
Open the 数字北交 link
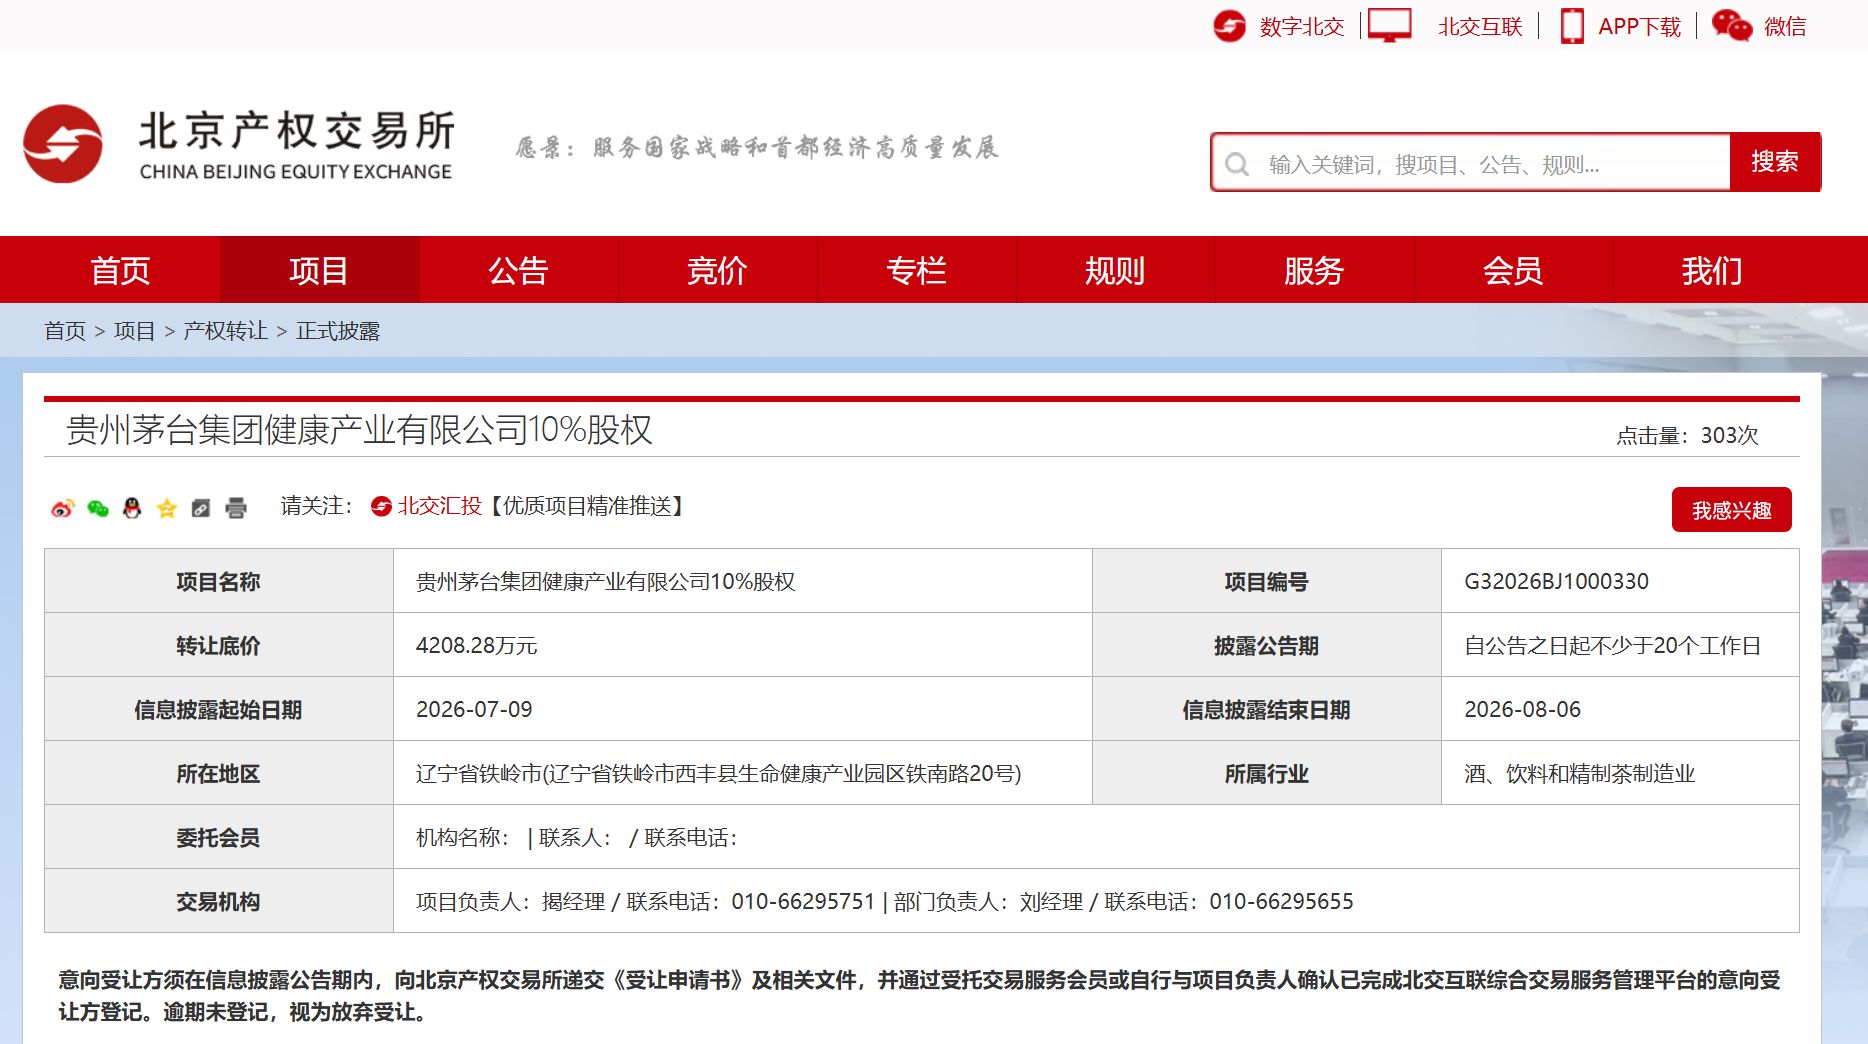pos(1301,27)
